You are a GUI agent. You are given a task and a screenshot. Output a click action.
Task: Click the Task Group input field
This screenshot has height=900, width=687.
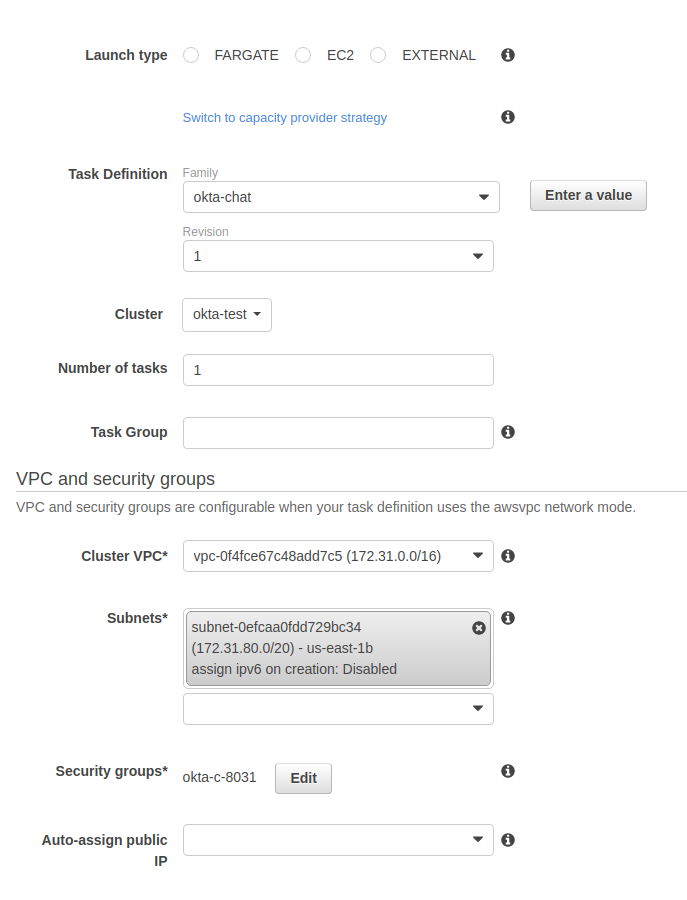tap(338, 432)
